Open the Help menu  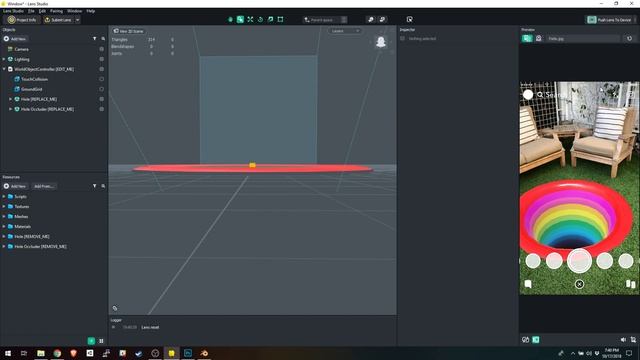click(x=91, y=11)
